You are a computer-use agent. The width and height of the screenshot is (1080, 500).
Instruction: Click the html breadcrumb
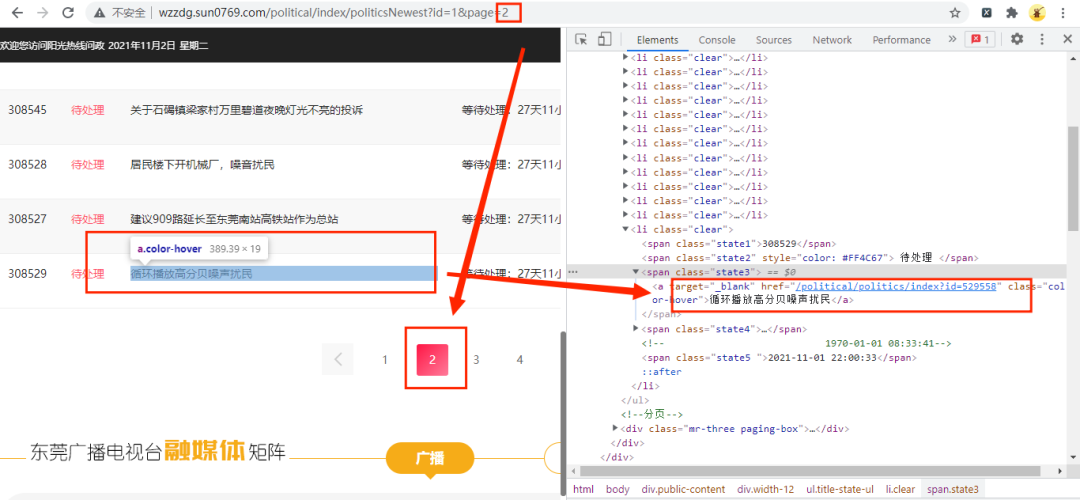click(x=583, y=489)
